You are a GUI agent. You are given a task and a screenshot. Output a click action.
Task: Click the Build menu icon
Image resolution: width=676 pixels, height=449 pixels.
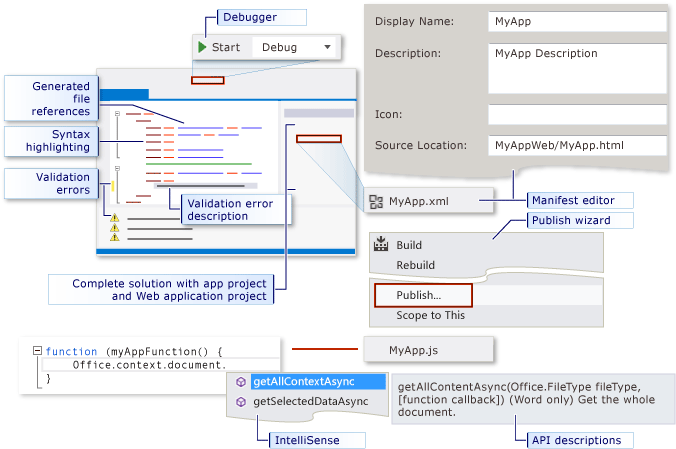click(x=381, y=245)
